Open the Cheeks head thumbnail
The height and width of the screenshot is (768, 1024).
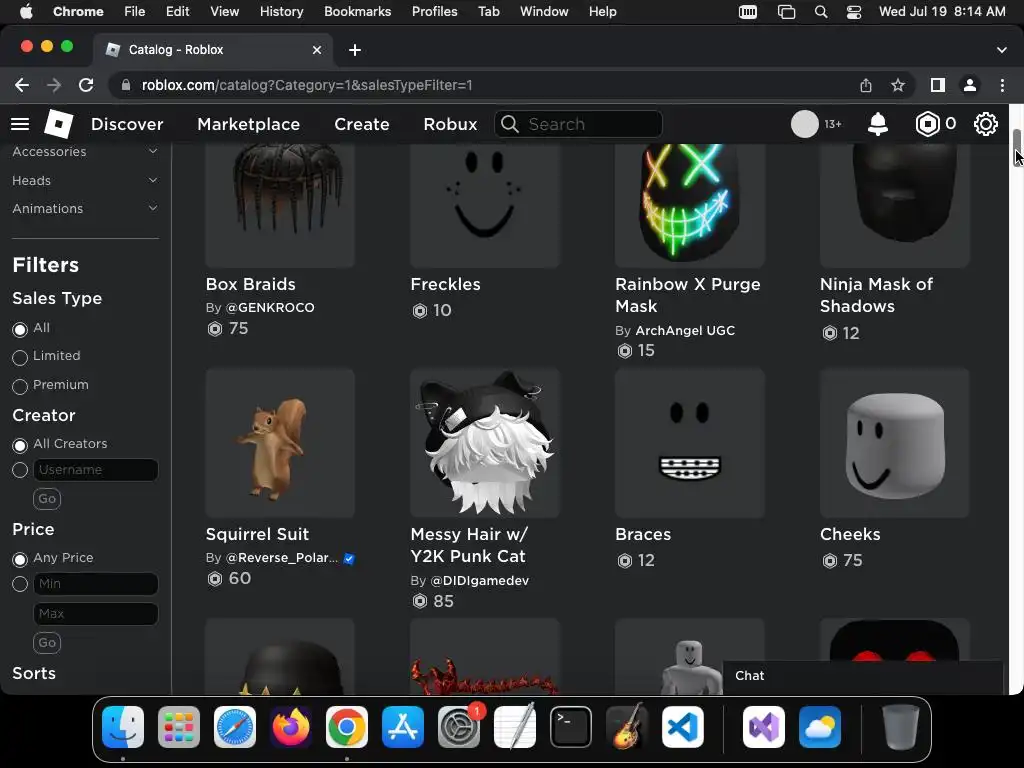[895, 443]
